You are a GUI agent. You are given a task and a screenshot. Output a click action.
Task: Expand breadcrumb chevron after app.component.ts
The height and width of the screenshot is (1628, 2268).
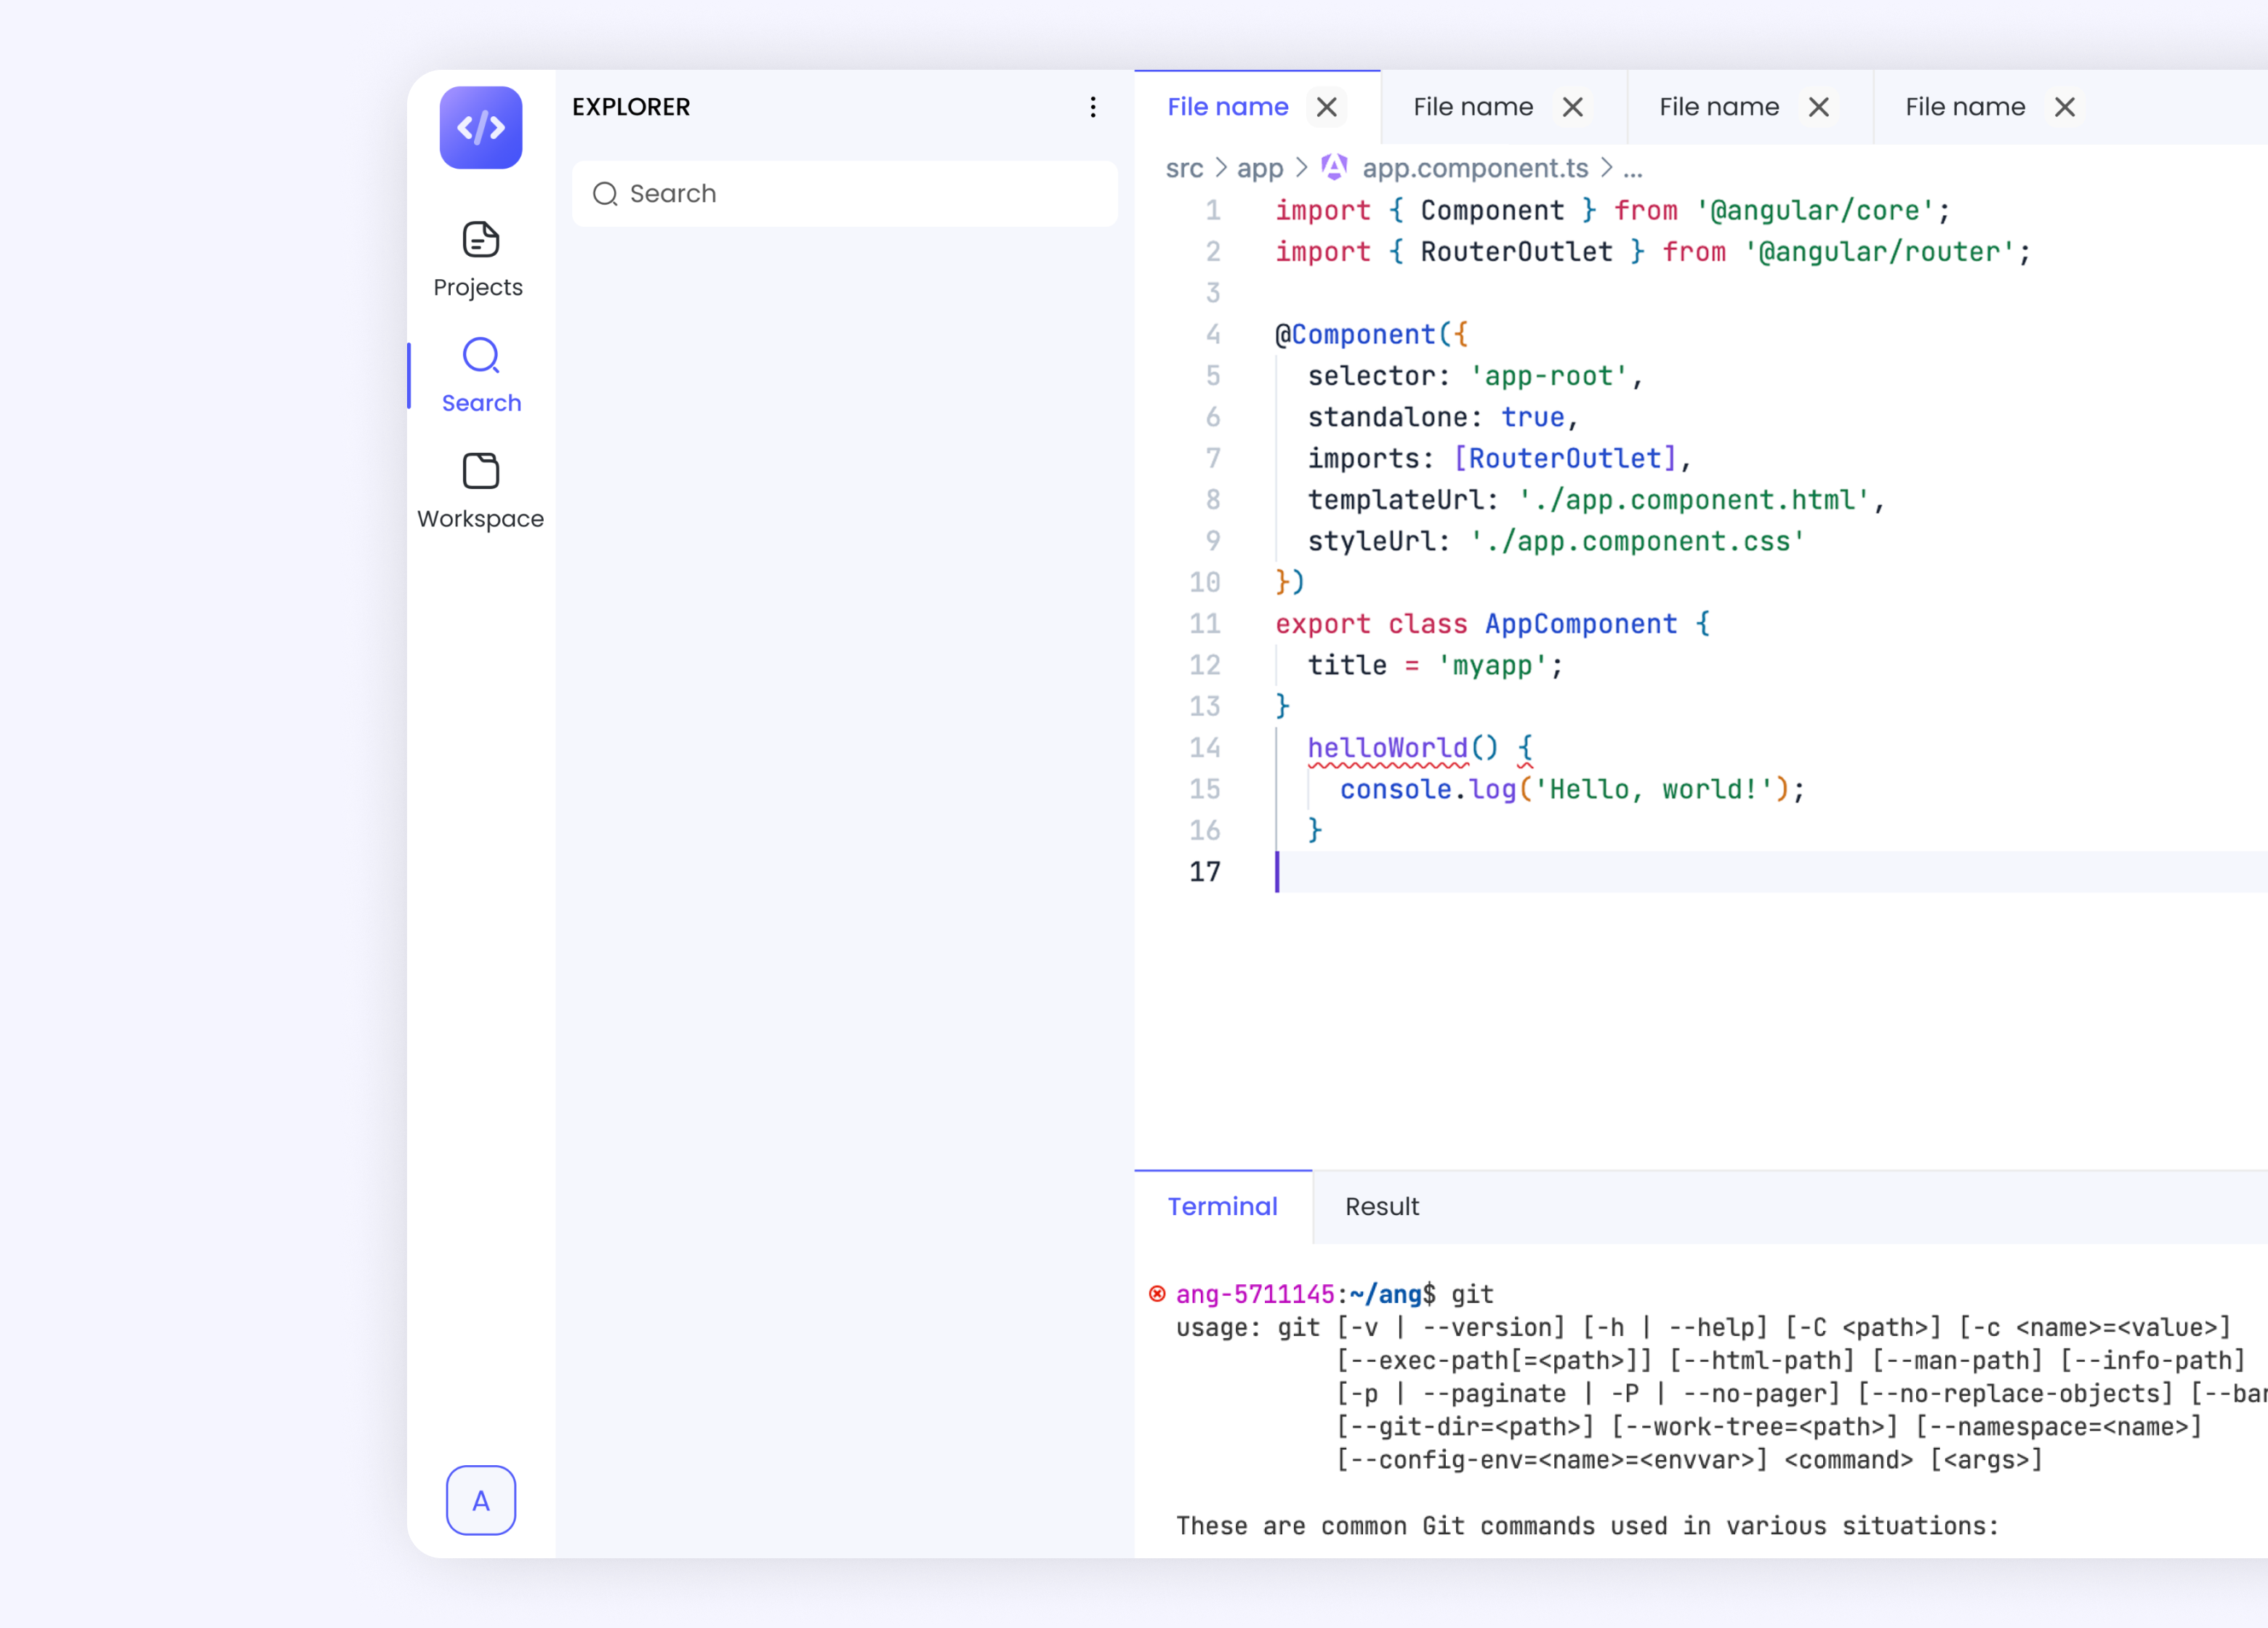pos(1606,167)
